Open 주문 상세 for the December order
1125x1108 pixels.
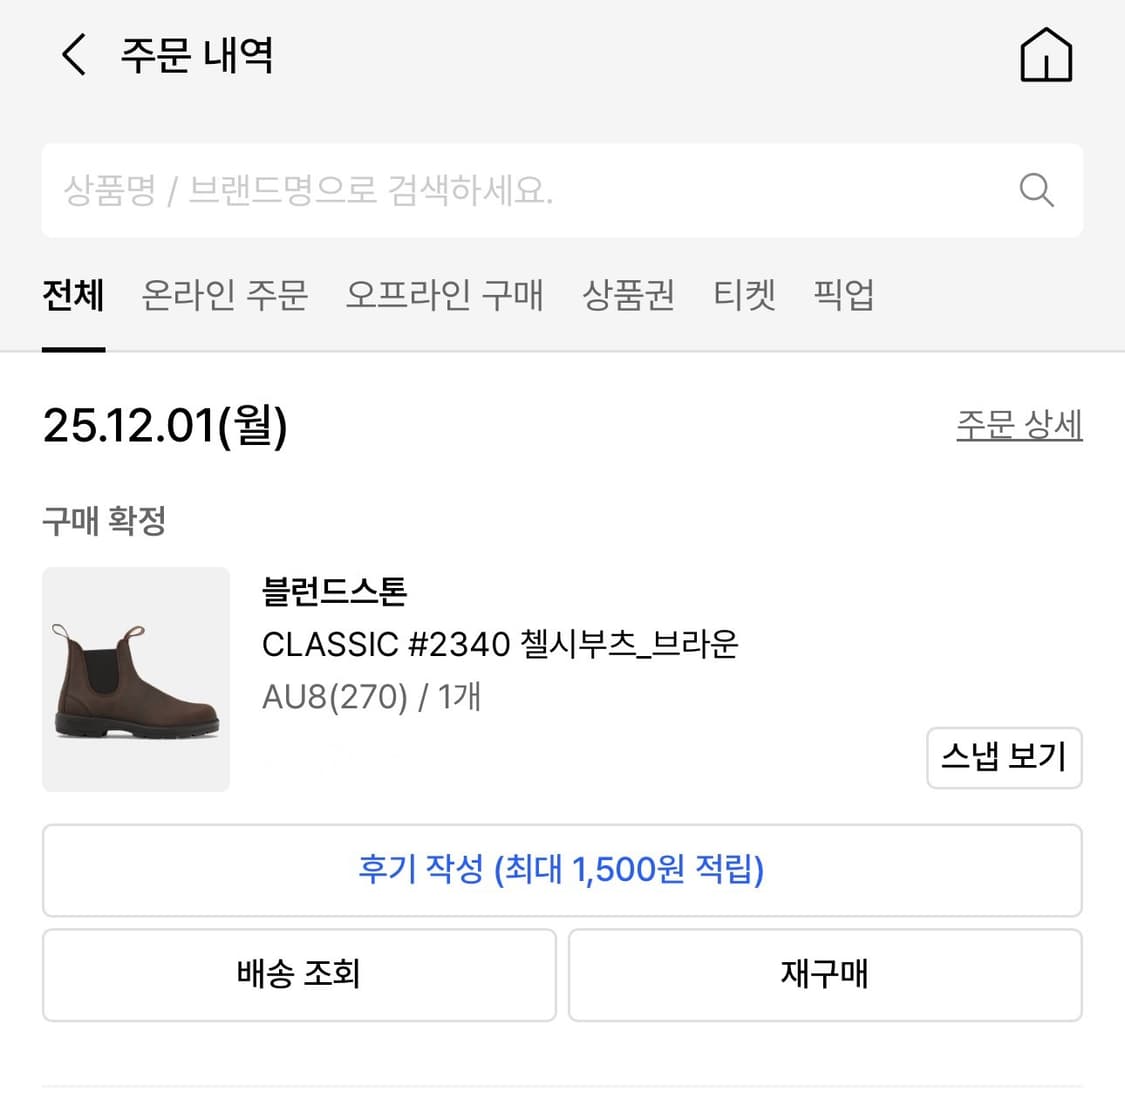[1018, 425]
